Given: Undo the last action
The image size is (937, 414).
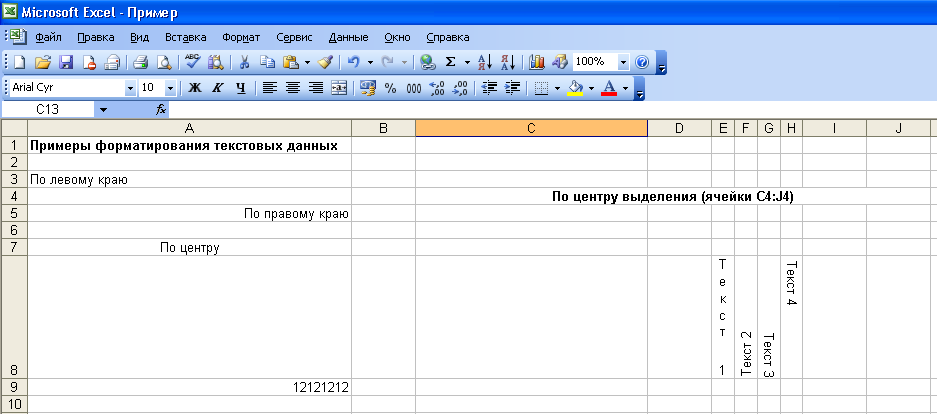Looking at the screenshot, I should (x=354, y=62).
